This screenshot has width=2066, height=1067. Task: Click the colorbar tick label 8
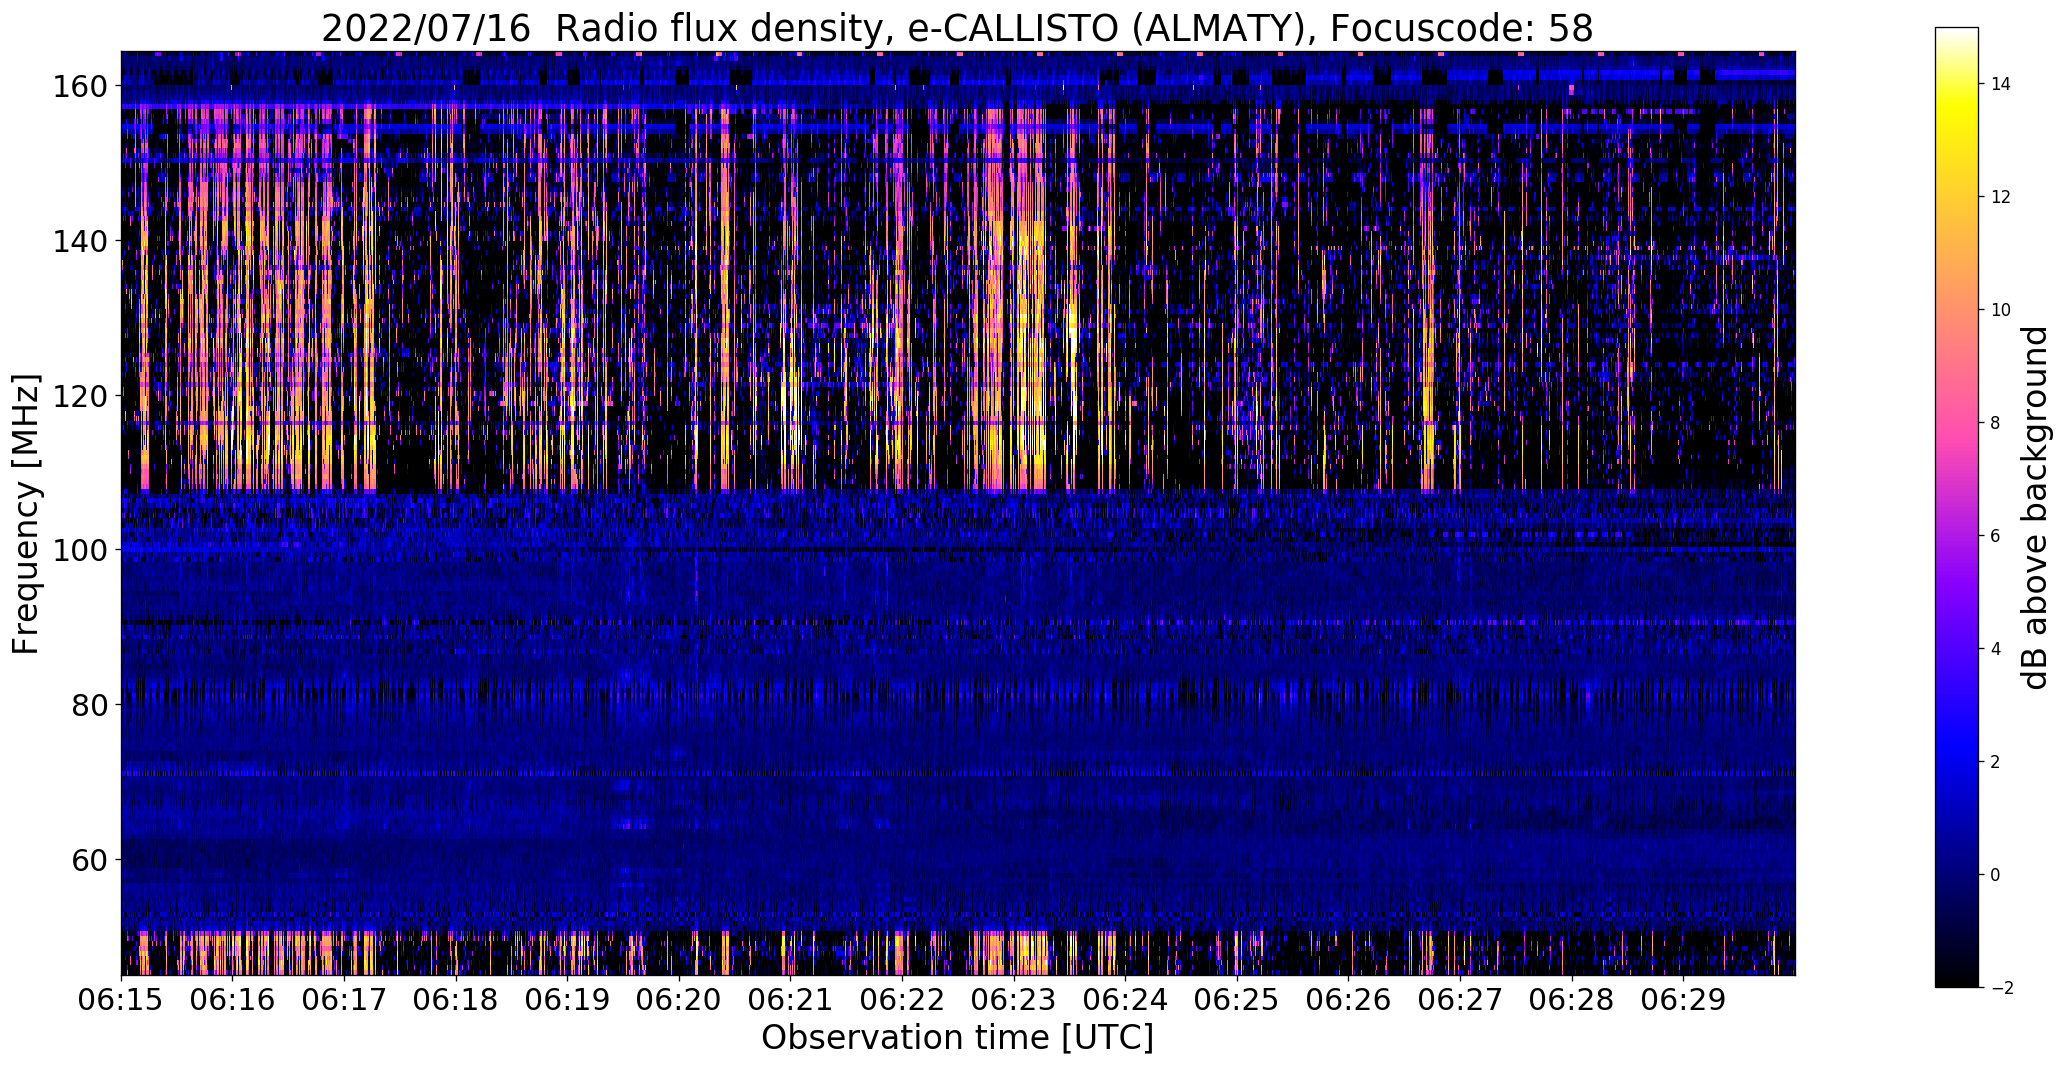[1996, 424]
